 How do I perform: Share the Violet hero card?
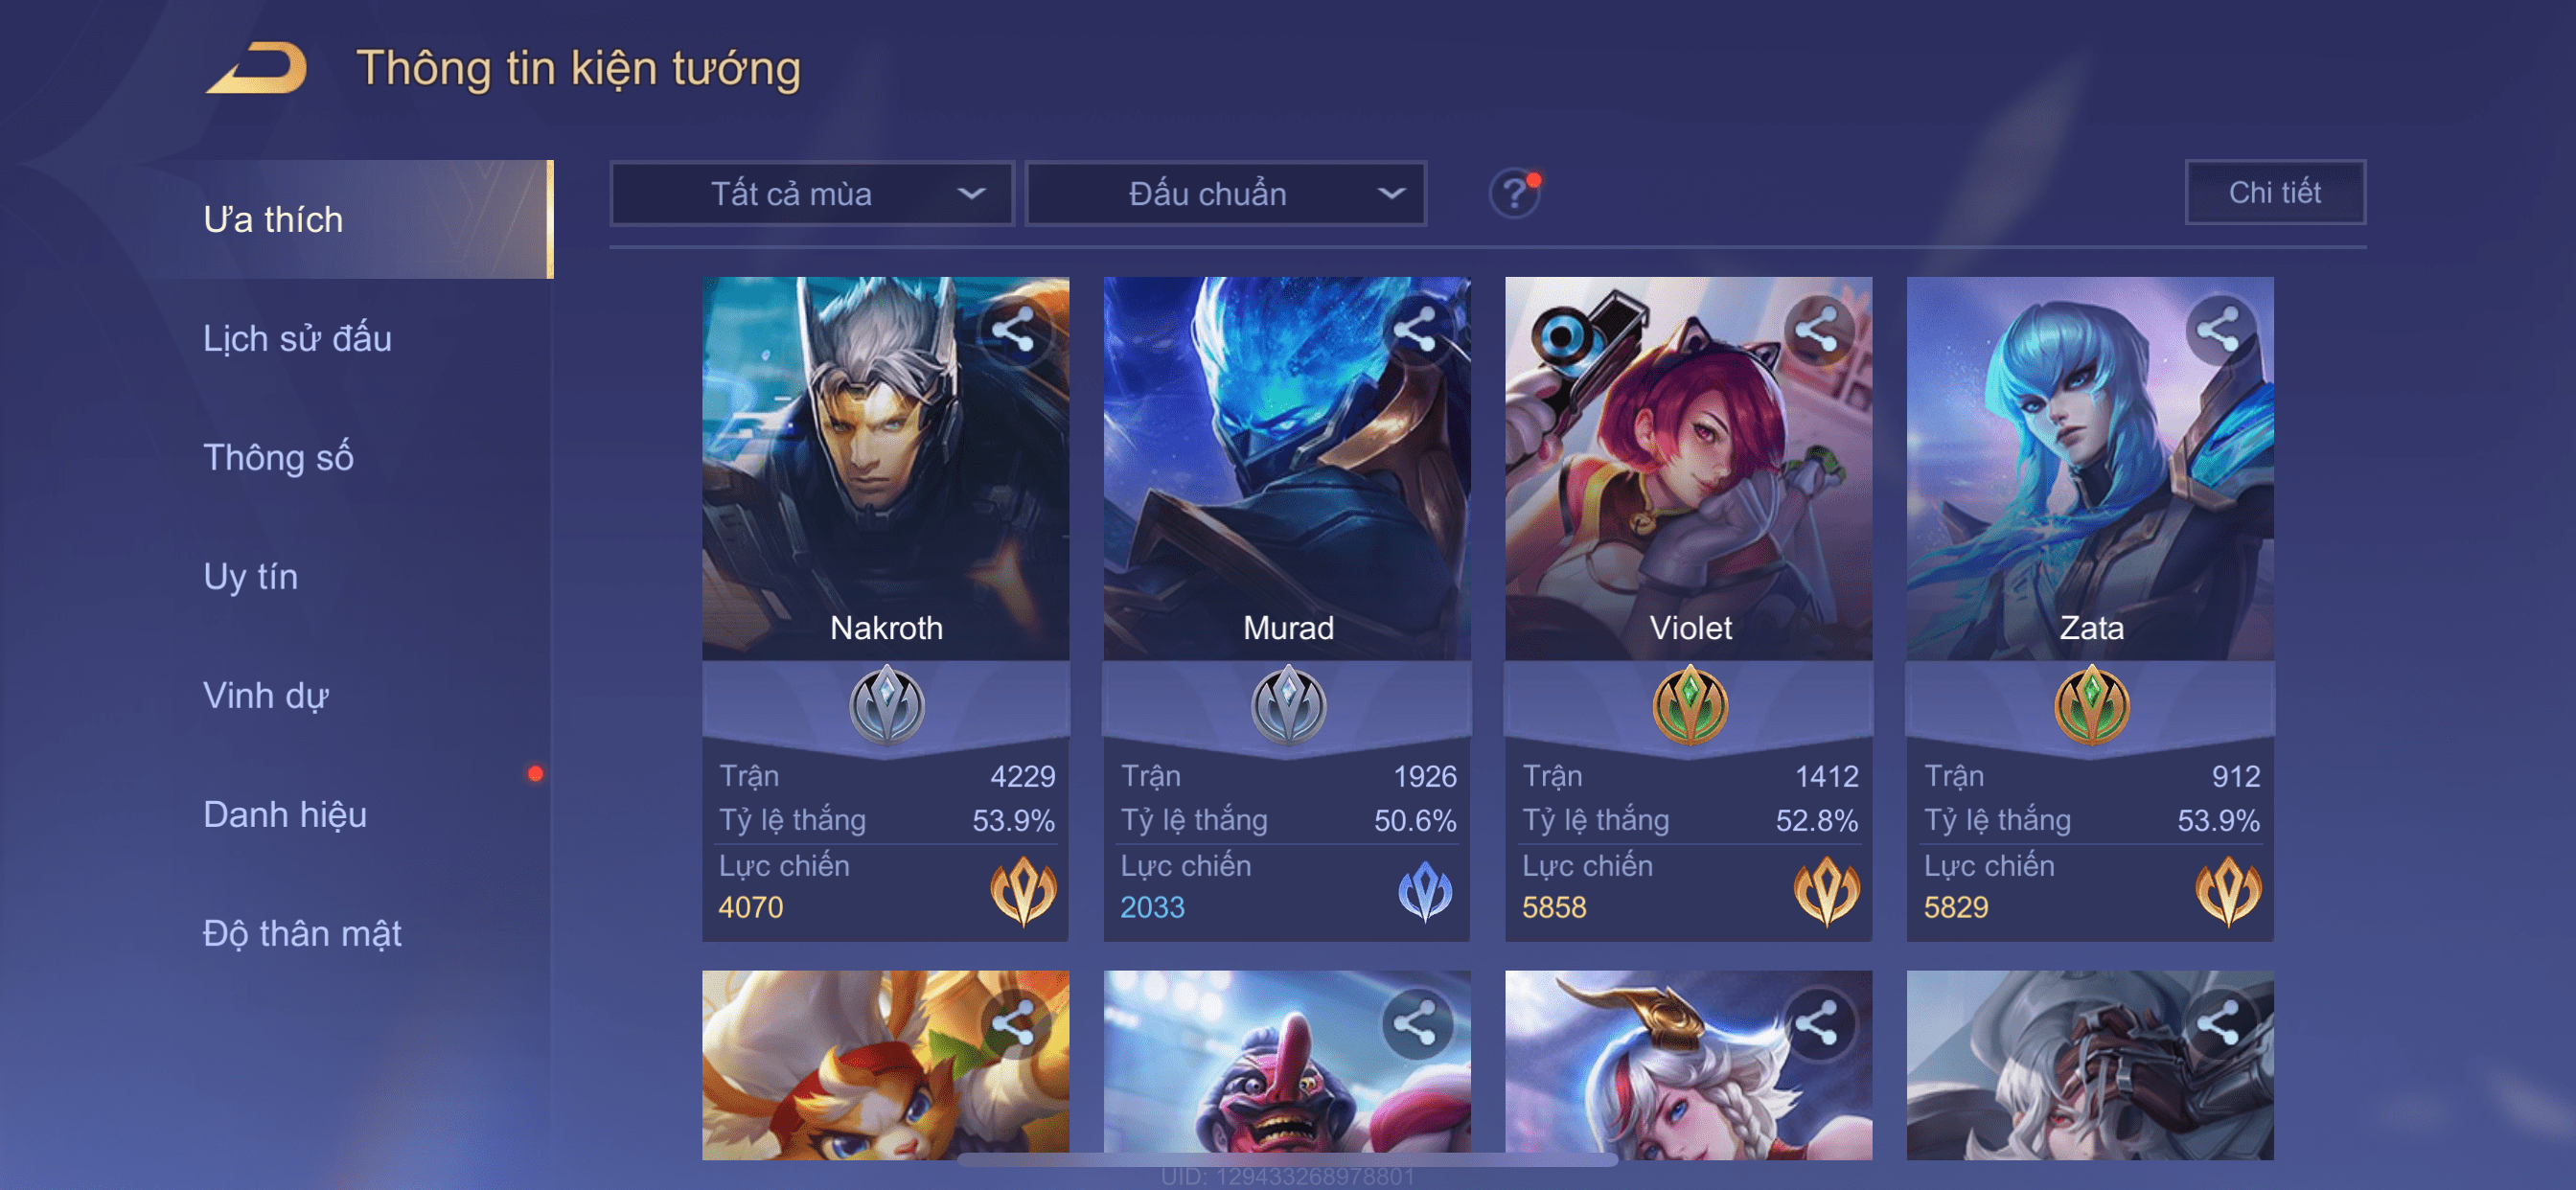(1818, 330)
